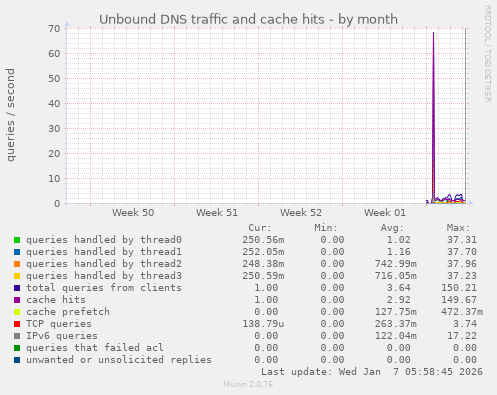The image size is (497, 395).
Task: Click the magenta cache hits swatch
Action: click(x=17, y=300)
